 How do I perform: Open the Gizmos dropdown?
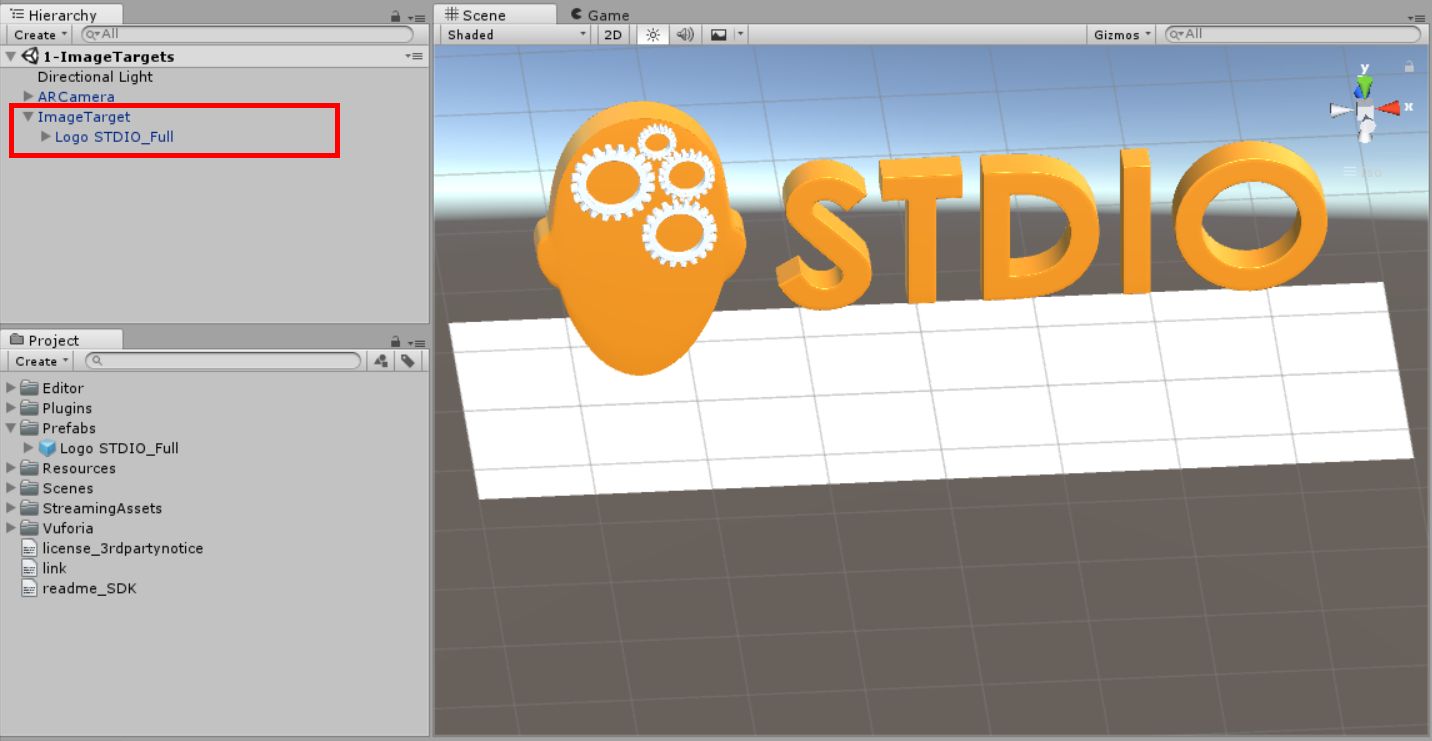[x=1122, y=34]
